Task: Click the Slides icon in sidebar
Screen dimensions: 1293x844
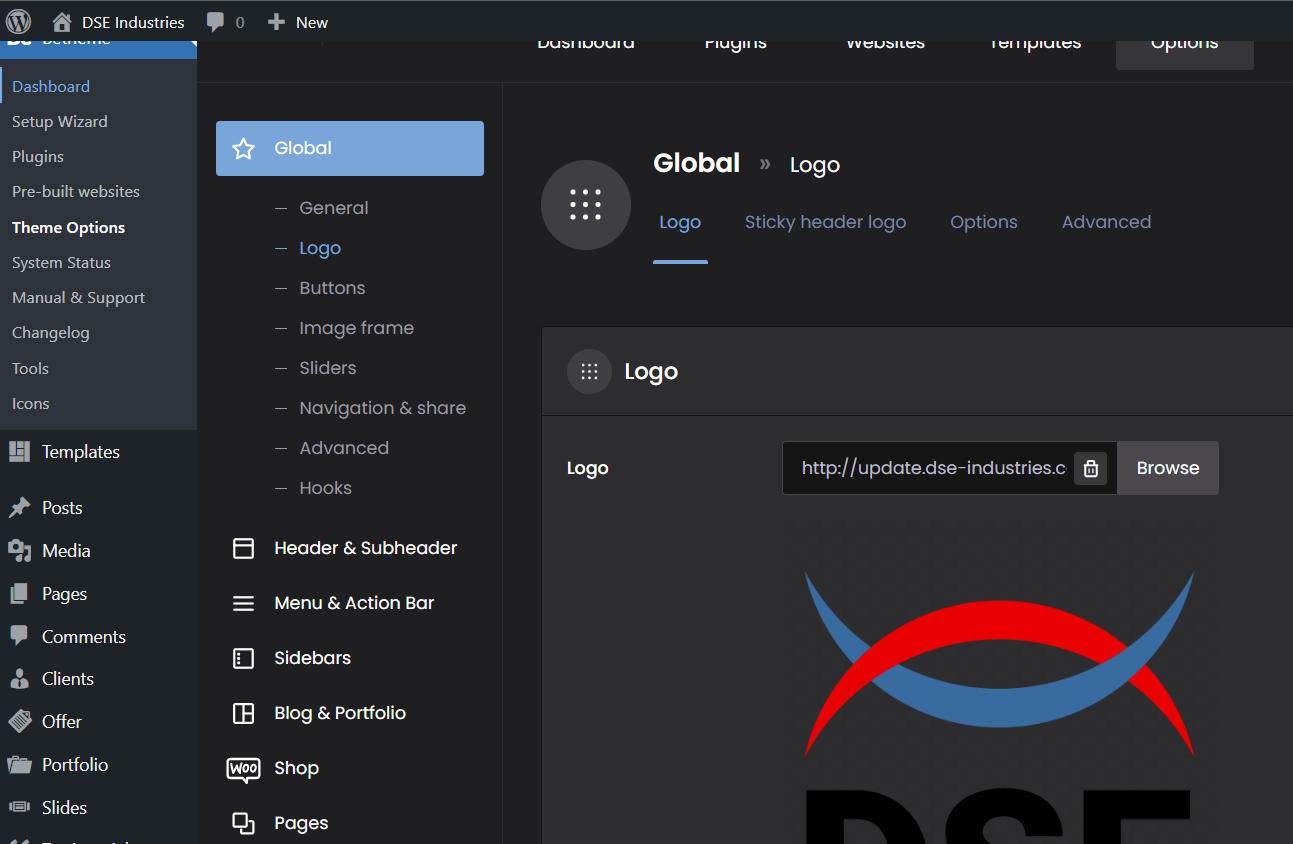Action: [19, 807]
